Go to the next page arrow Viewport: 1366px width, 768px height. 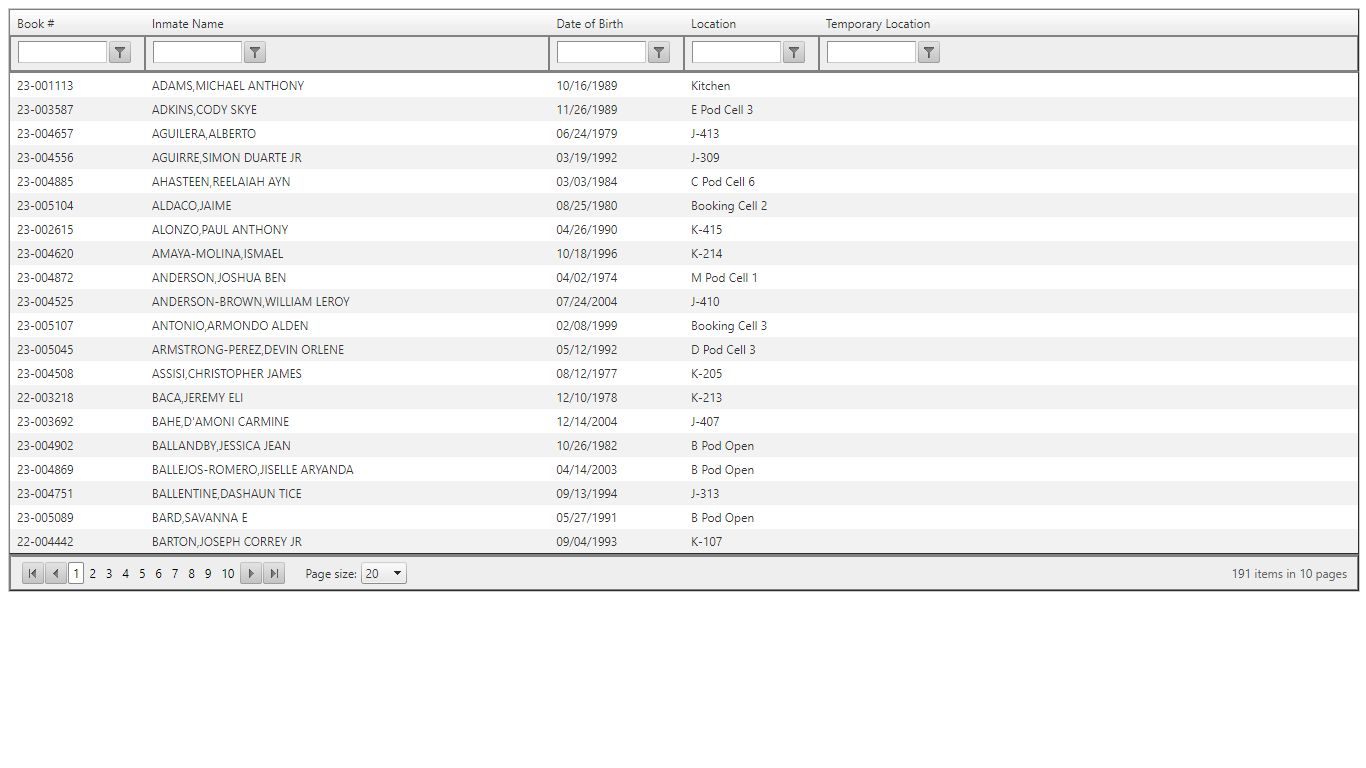click(251, 573)
